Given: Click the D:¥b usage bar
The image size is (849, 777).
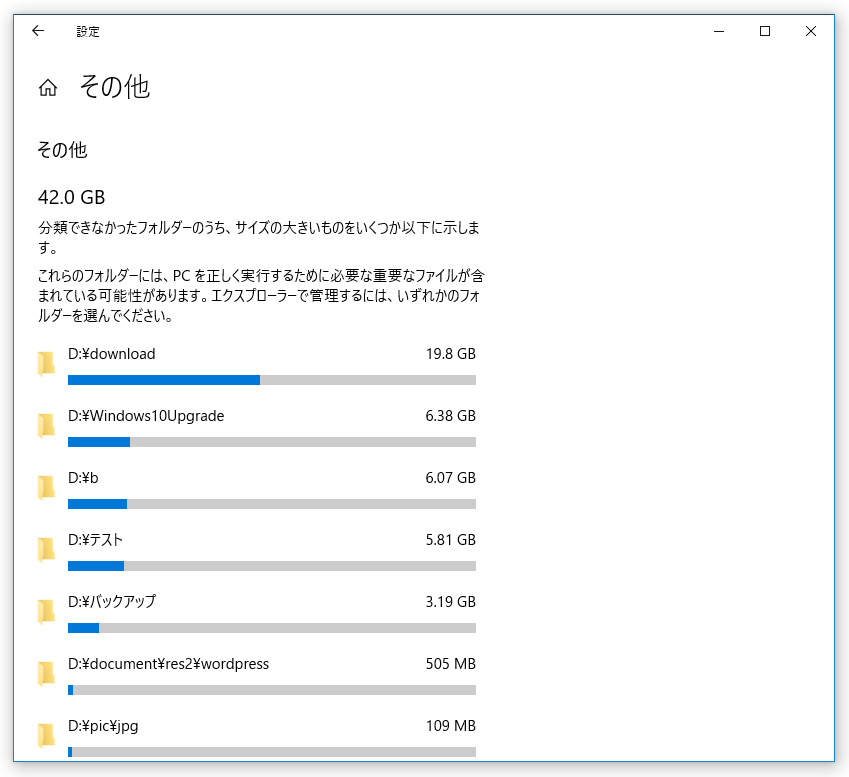Looking at the screenshot, I should coord(272,504).
